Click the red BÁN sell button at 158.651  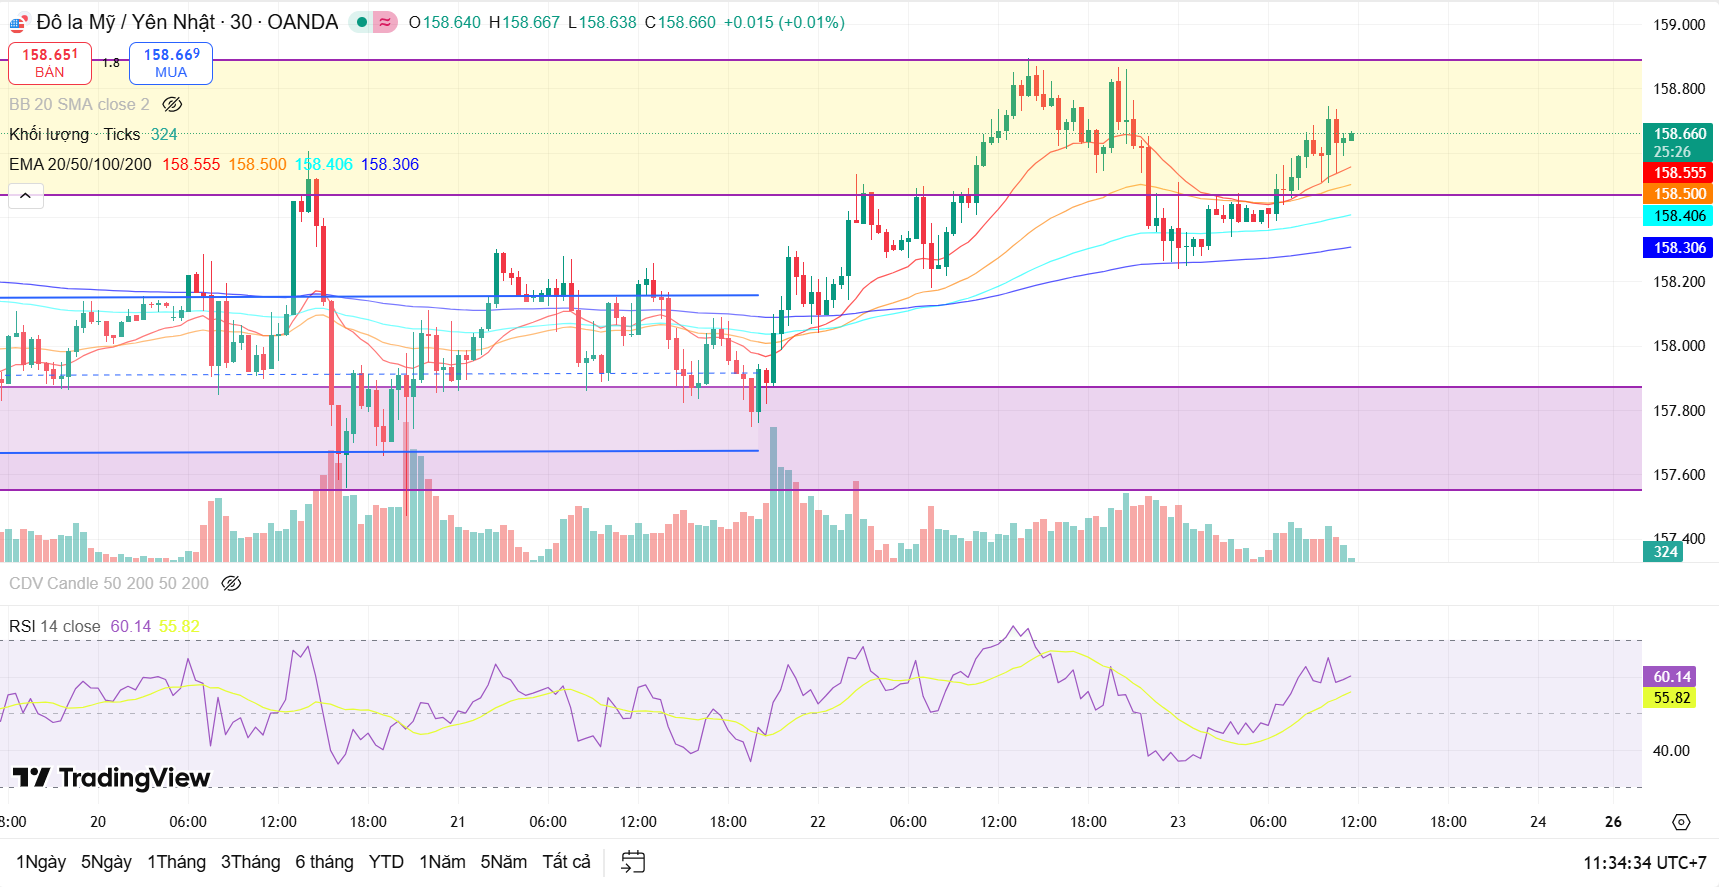pos(50,63)
